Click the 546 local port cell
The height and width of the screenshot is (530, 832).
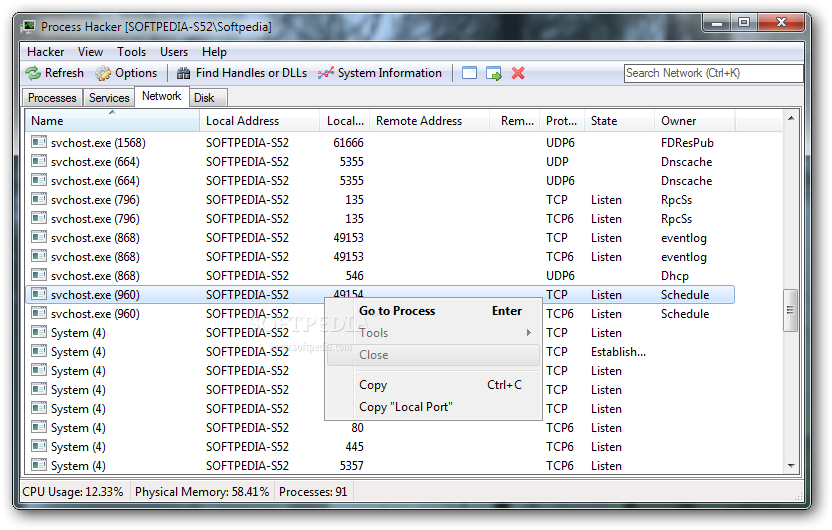pos(354,276)
